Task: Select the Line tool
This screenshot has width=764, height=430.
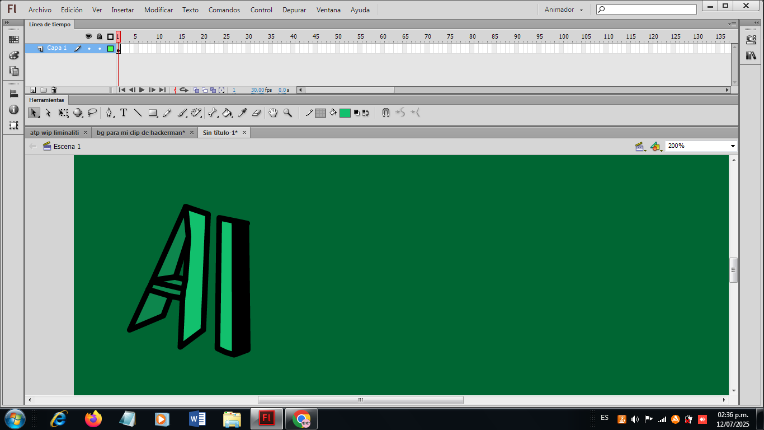Action: click(x=138, y=113)
